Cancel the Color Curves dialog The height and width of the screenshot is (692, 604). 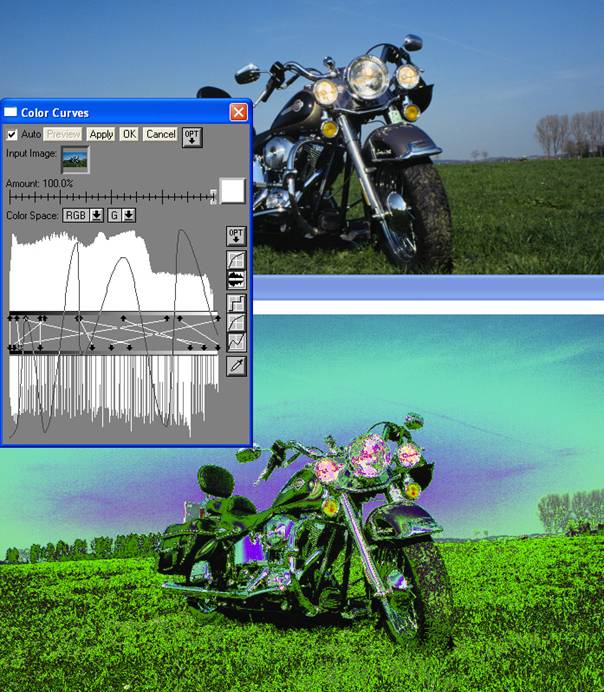[x=161, y=134]
